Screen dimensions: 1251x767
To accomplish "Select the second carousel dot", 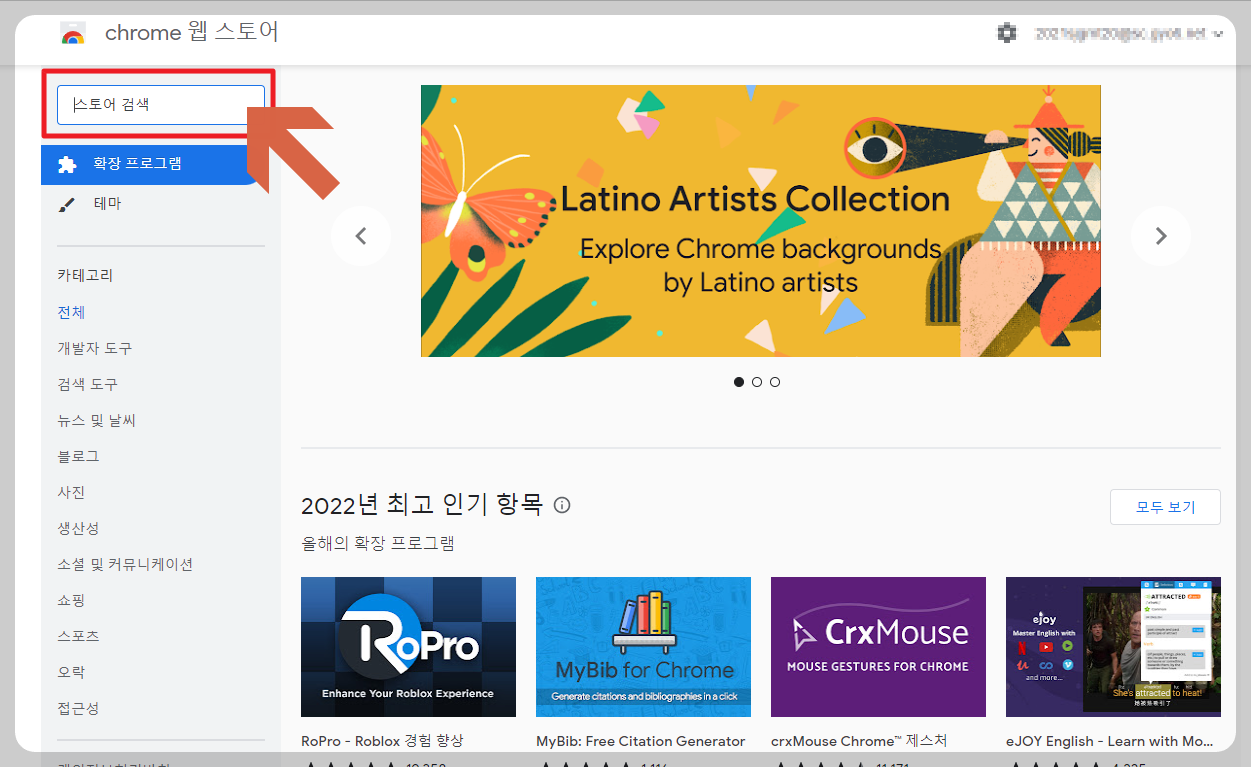I will coord(757,382).
